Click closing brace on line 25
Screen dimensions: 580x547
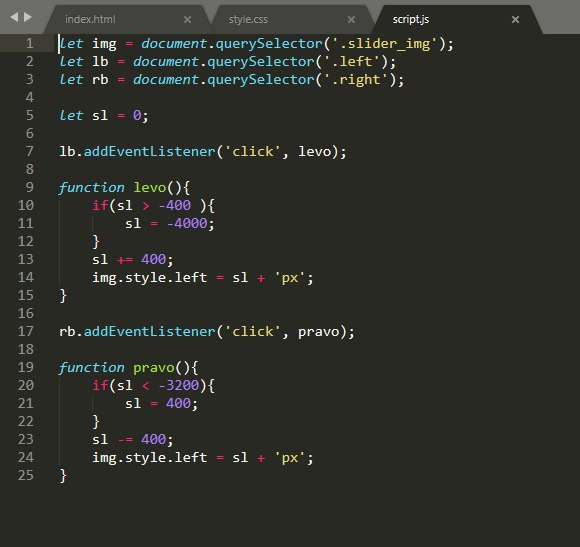pos(63,476)
